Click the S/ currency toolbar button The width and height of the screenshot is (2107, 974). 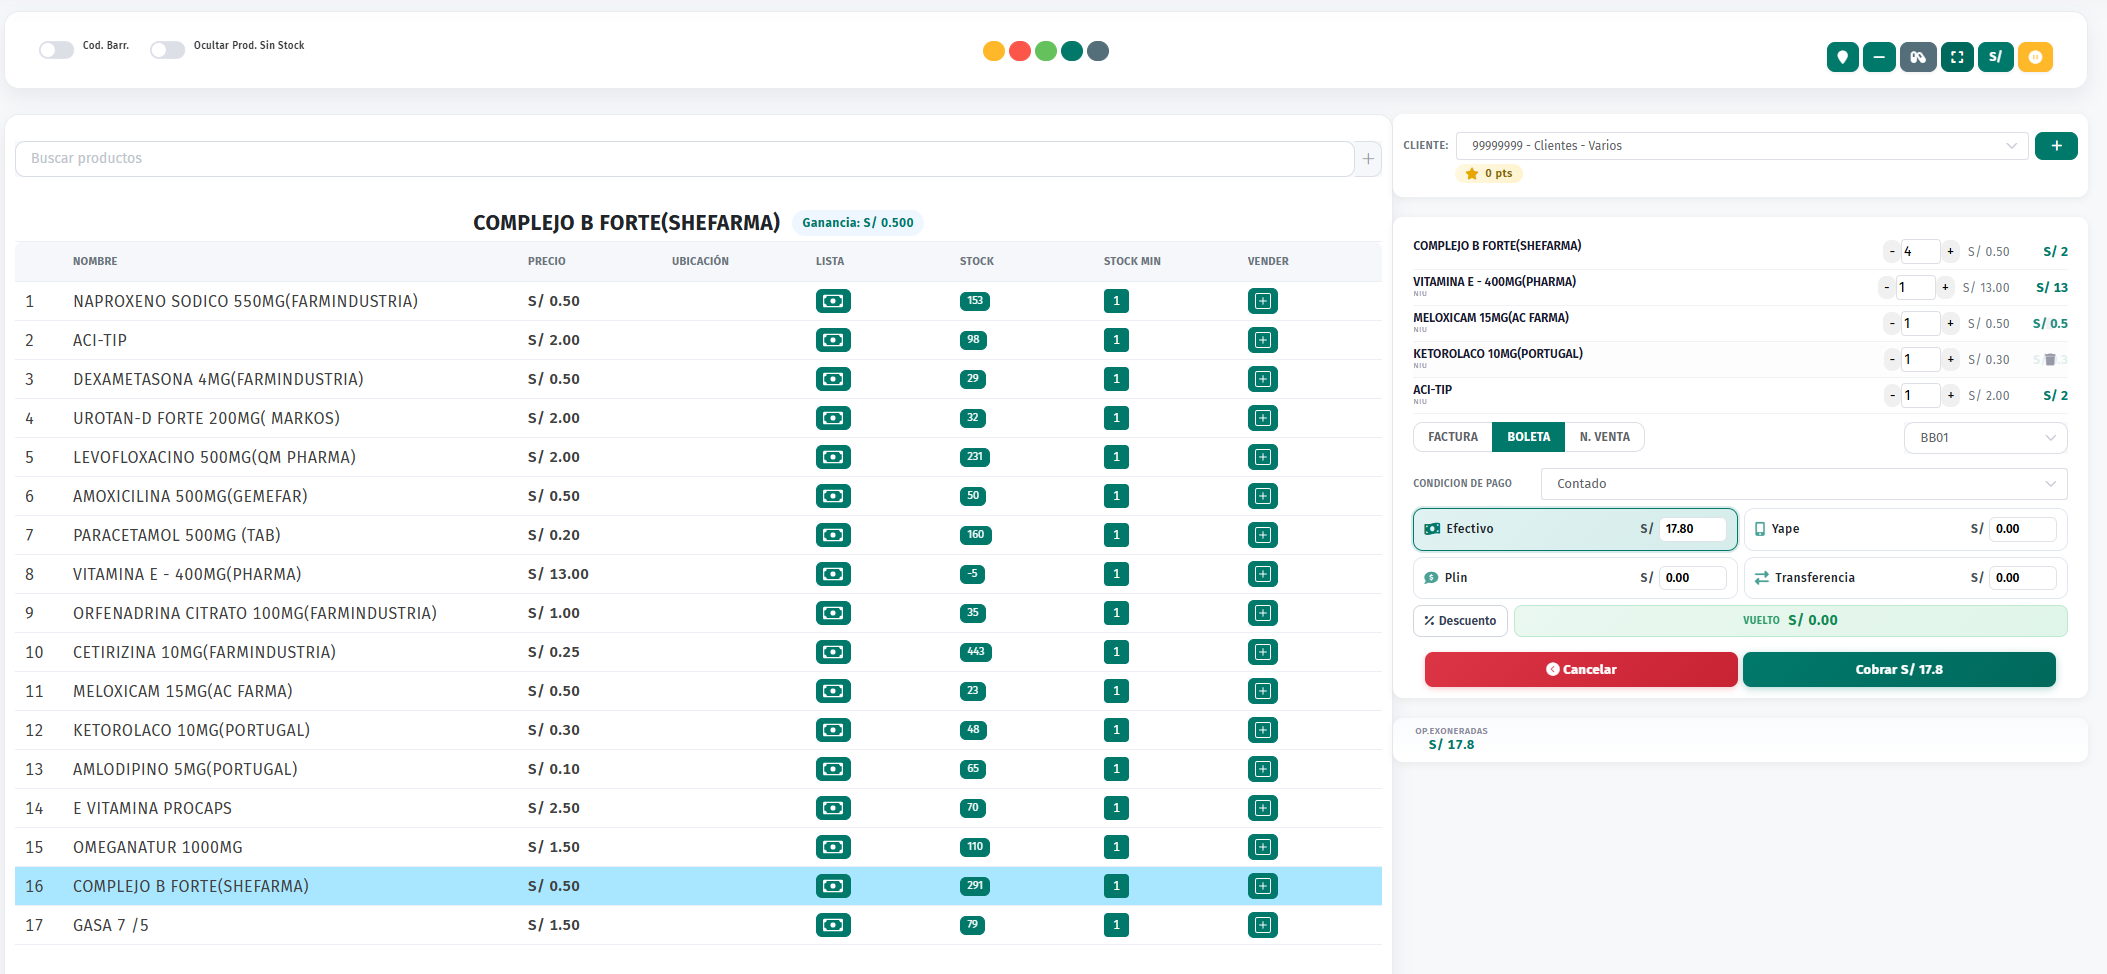[1995, 57]
